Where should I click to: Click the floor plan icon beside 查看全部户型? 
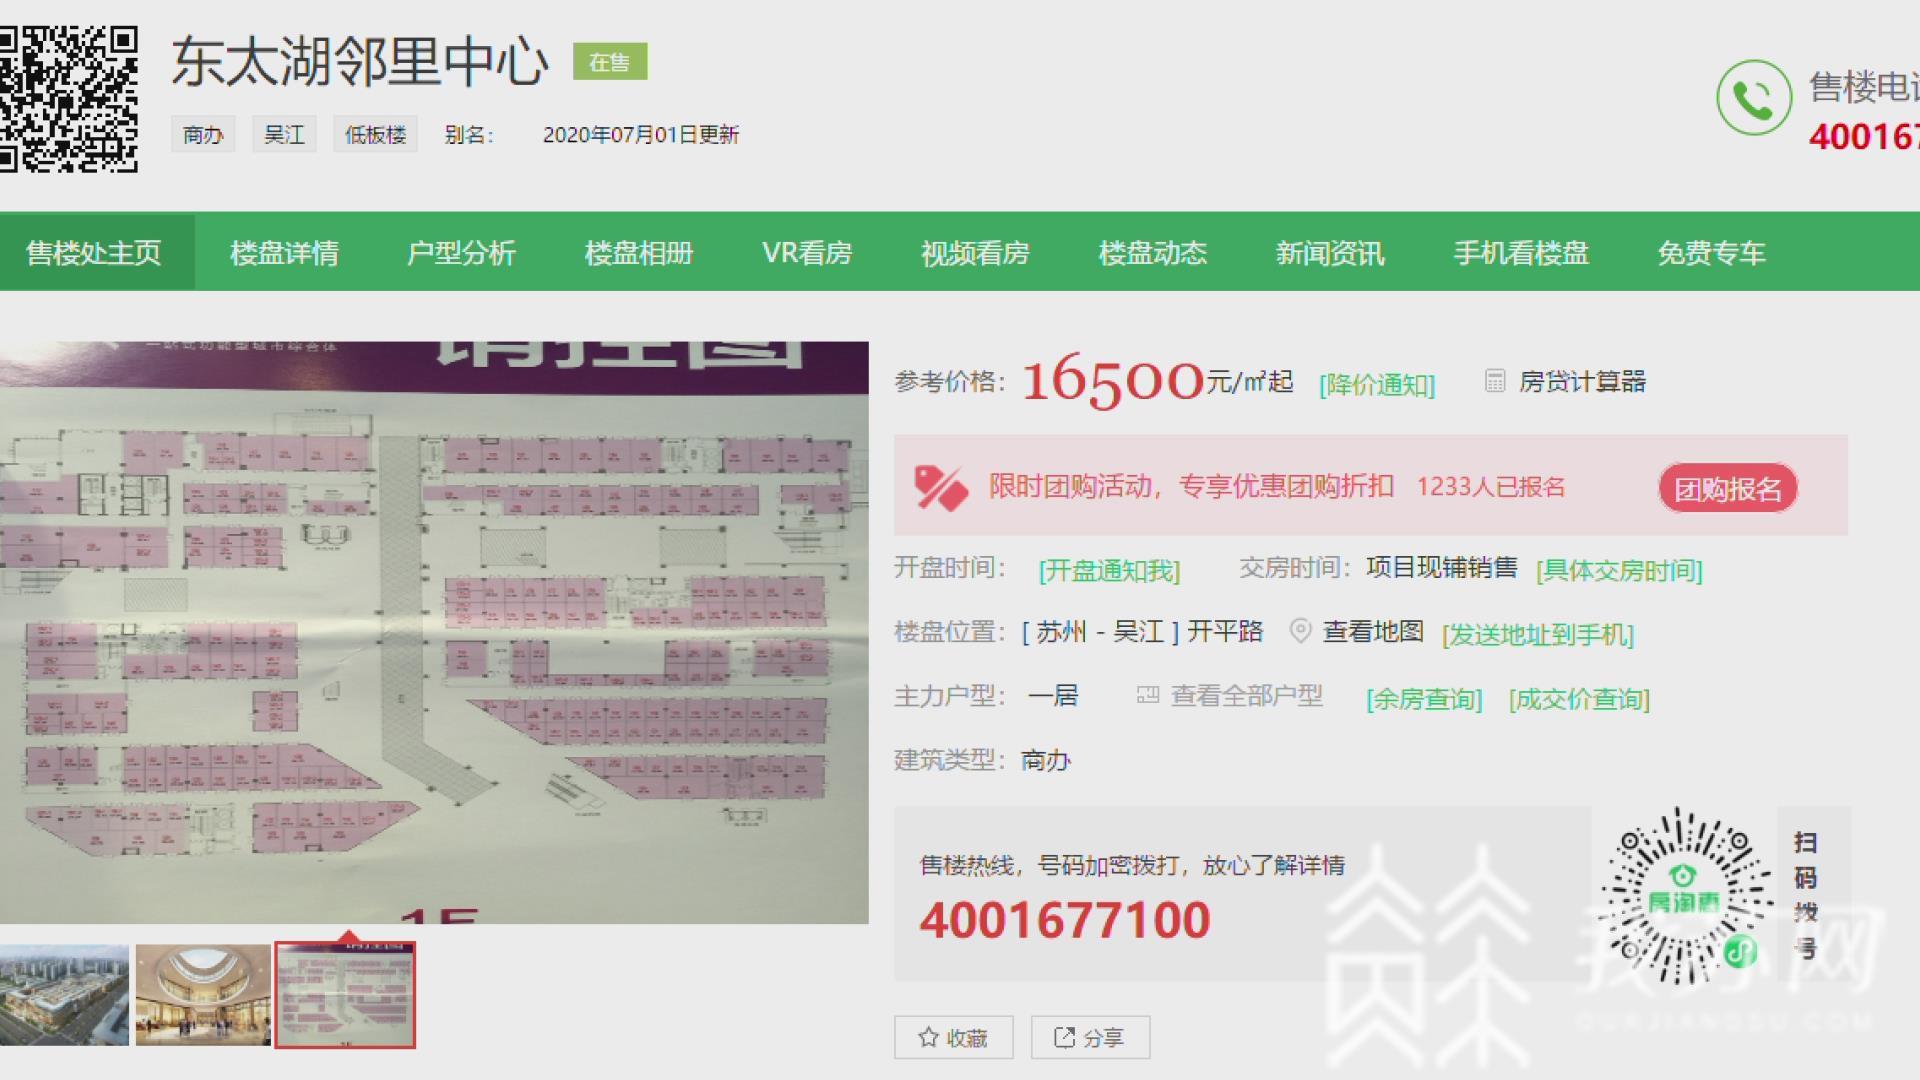[x=1148, y=695]
